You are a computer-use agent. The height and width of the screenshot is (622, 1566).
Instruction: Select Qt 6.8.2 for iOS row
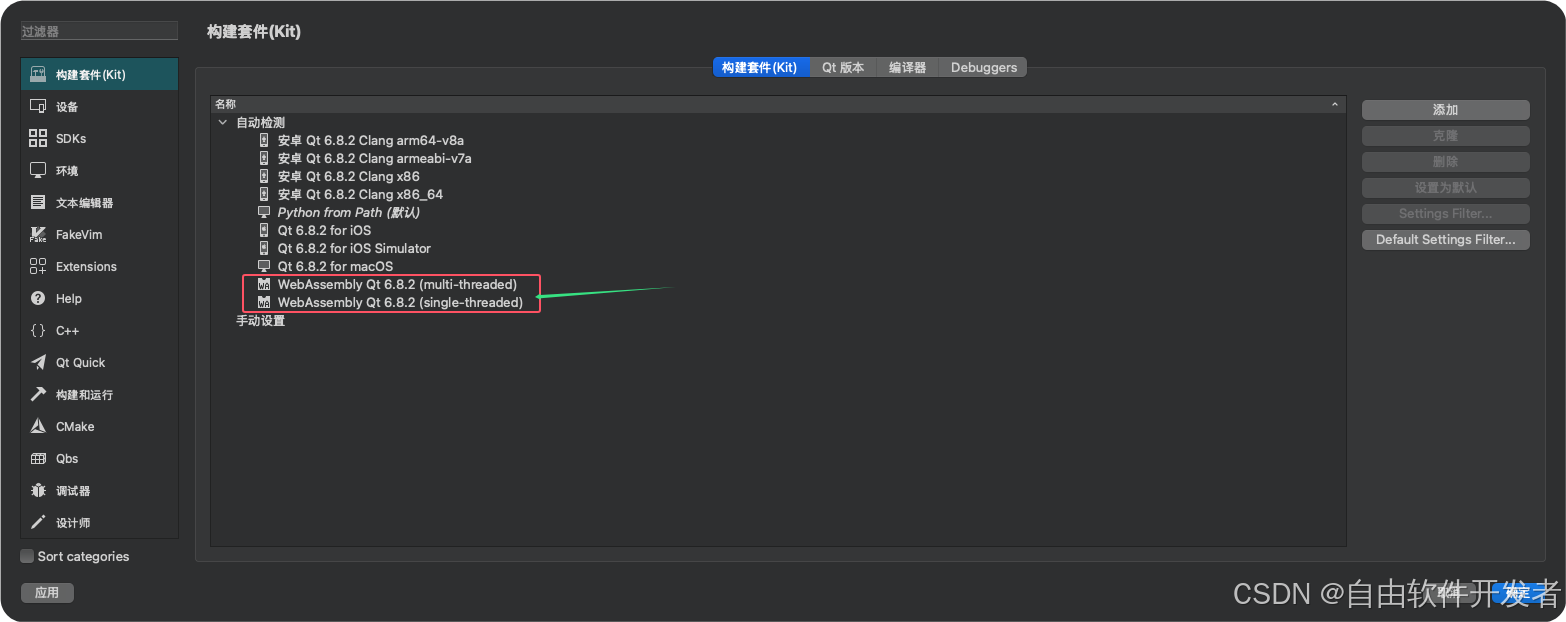click(778, 231)
